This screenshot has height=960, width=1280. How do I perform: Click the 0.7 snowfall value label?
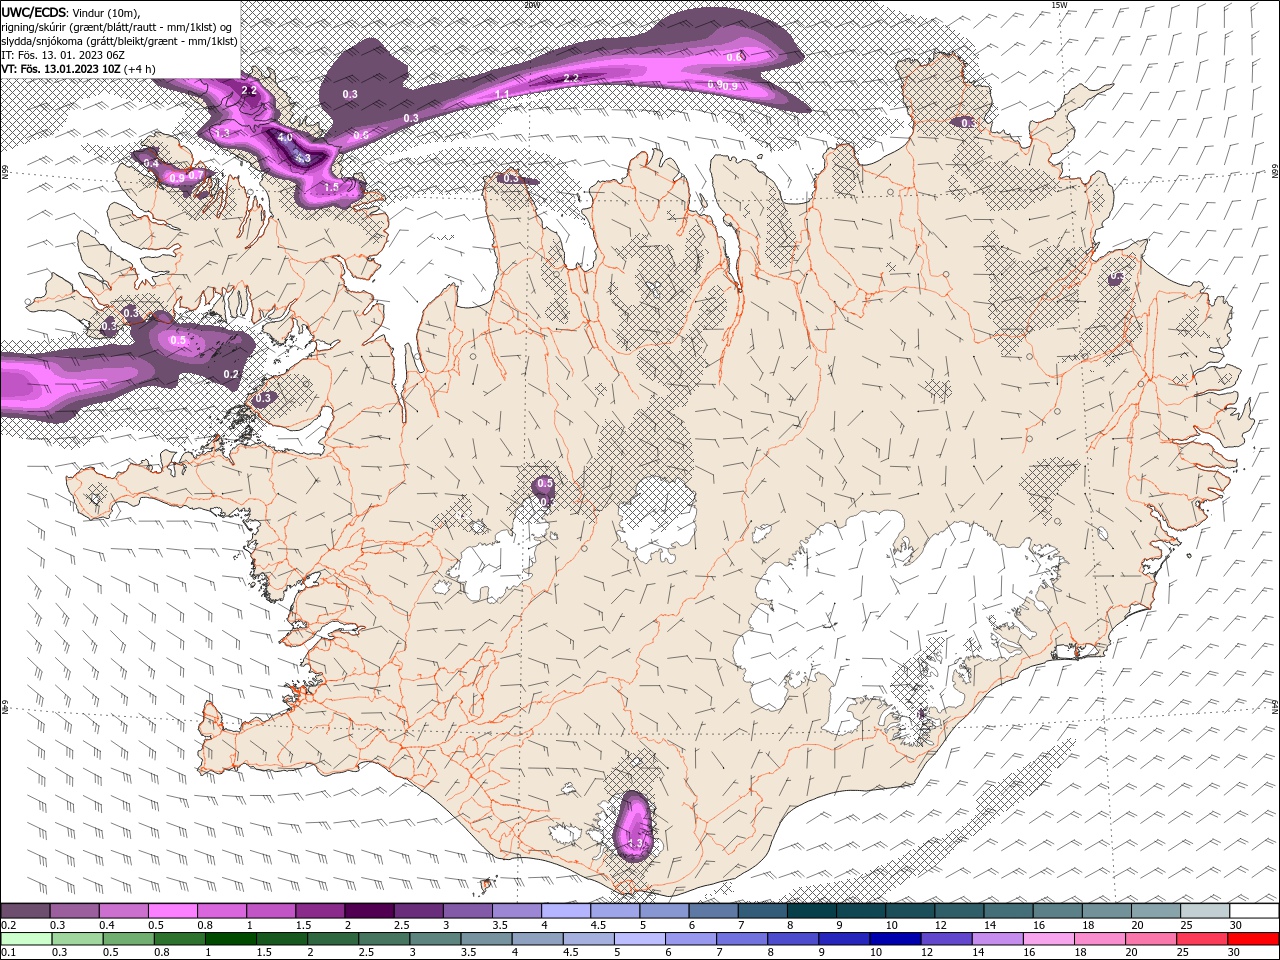pos(196,175)
